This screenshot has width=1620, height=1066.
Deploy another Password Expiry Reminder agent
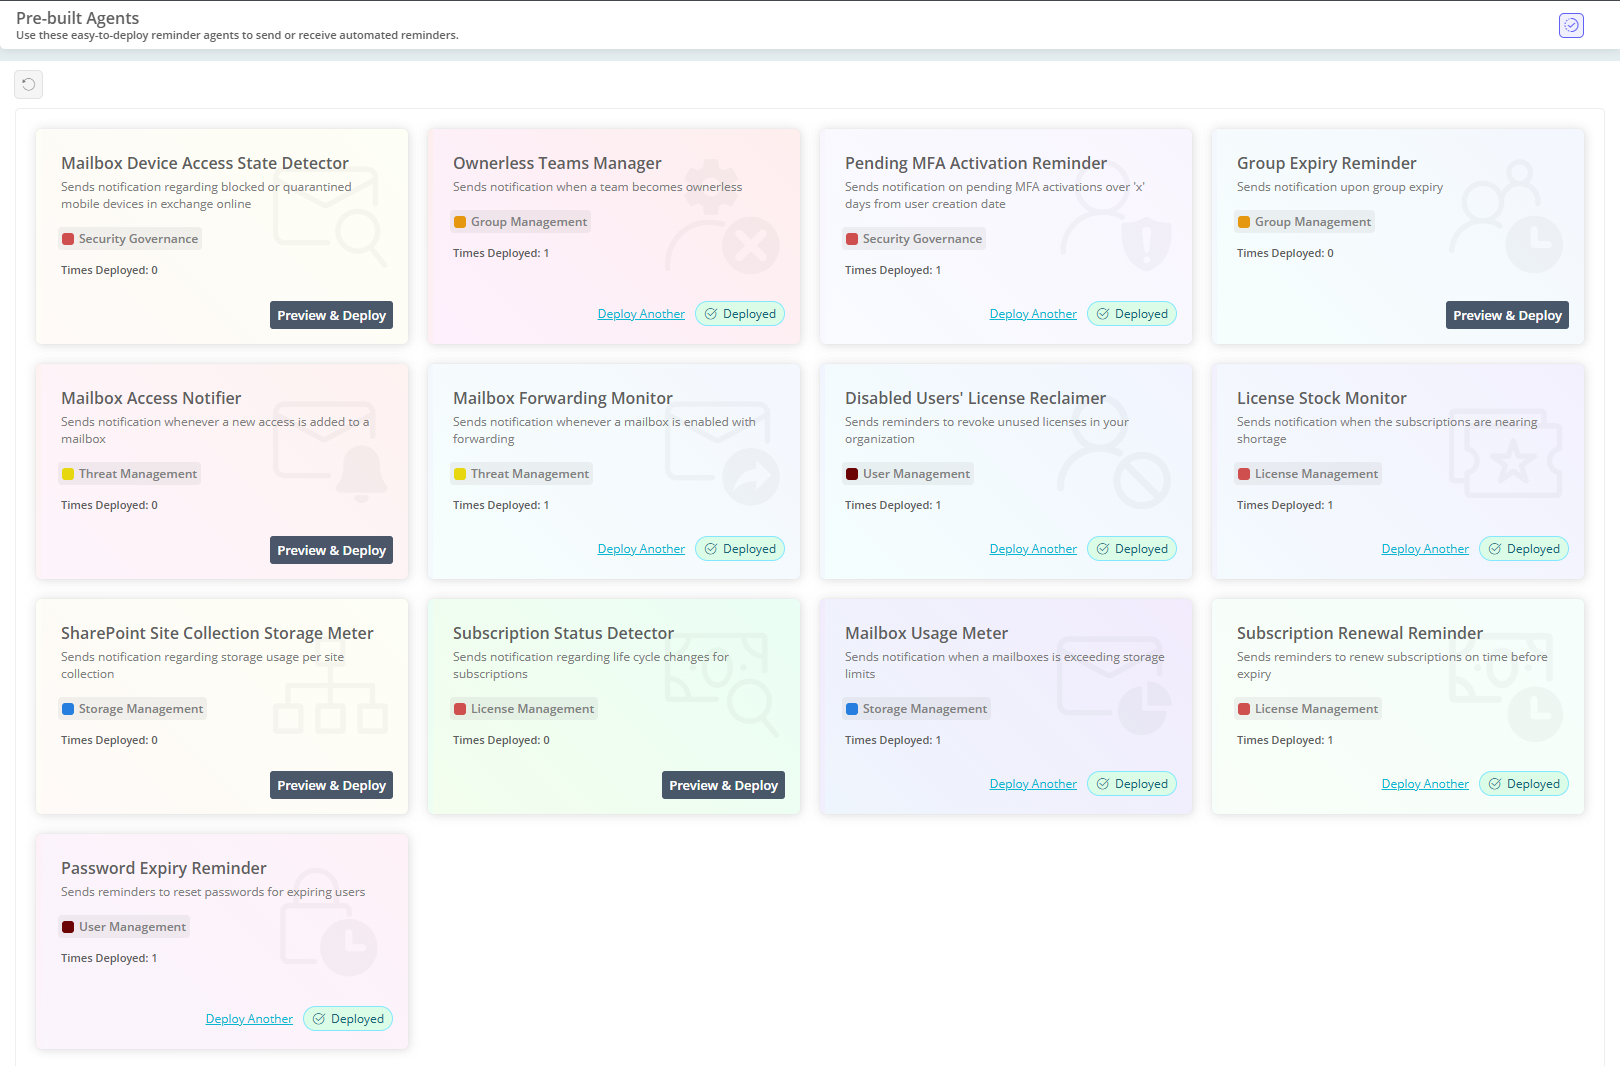(x=249, y=1019)
